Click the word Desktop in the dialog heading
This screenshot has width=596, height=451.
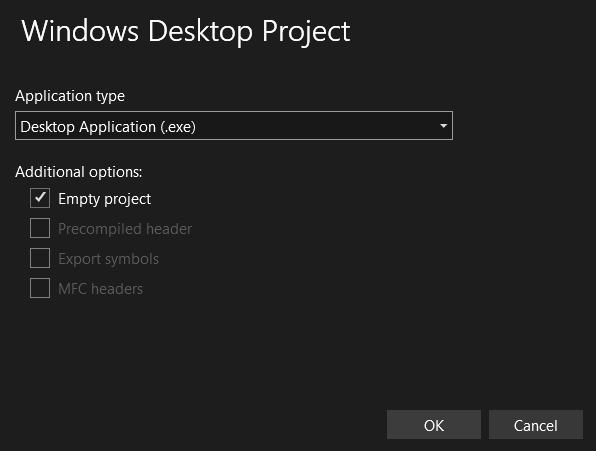(200, 31)
